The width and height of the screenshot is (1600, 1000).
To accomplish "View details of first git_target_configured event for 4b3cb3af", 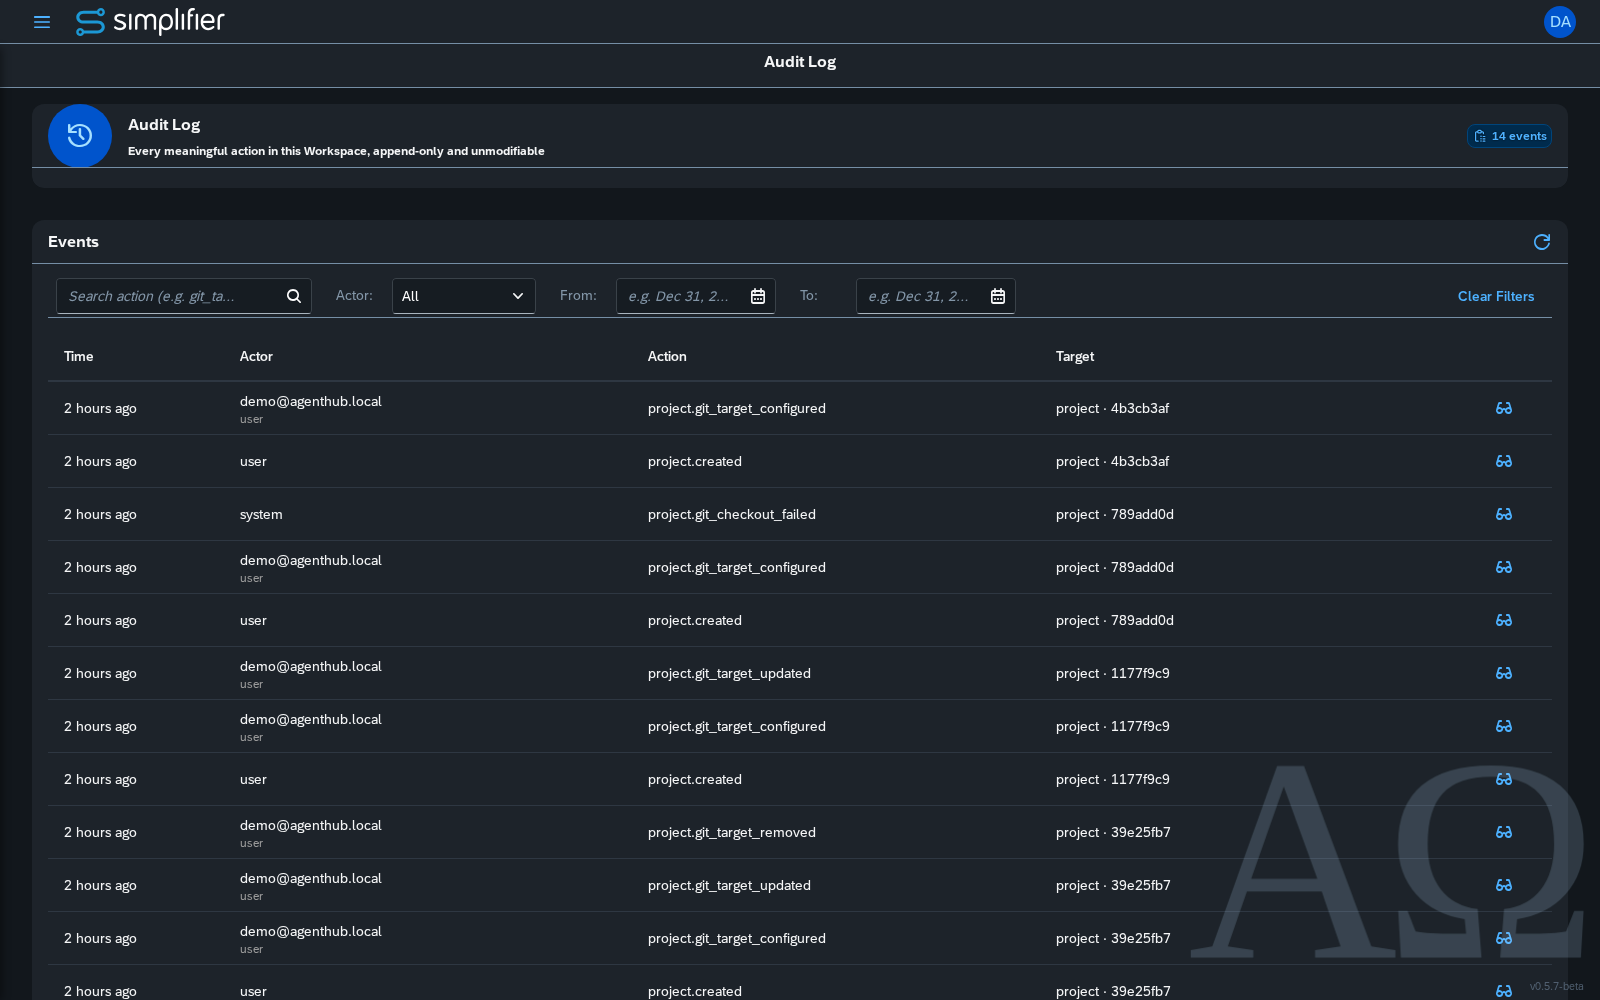I will [1504, 408].
